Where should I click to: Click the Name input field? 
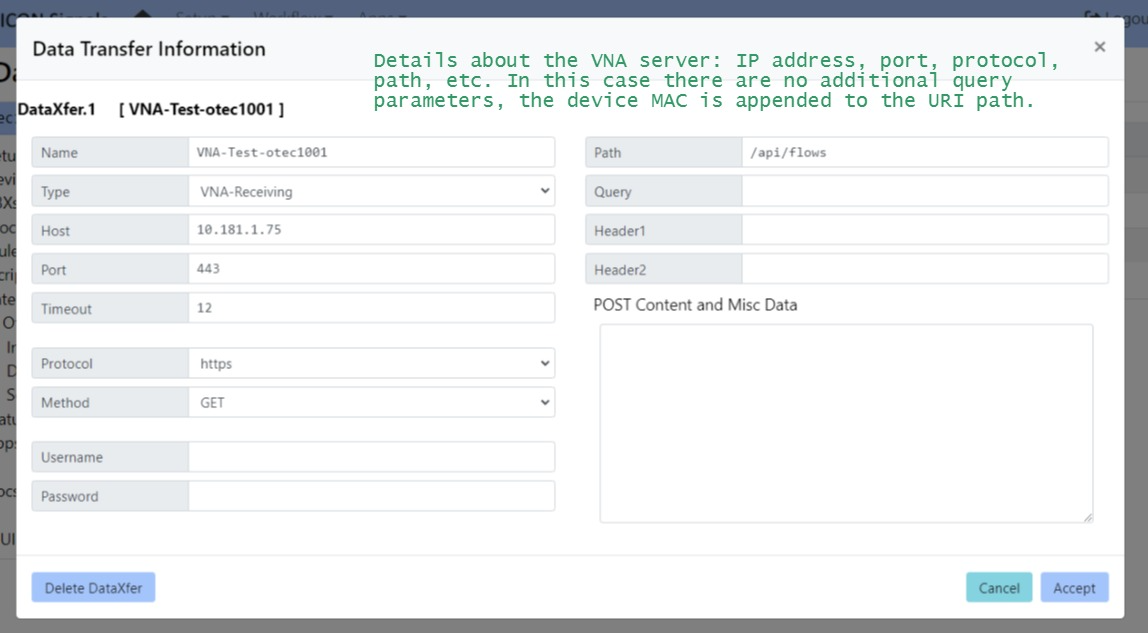tap(371, 152)
